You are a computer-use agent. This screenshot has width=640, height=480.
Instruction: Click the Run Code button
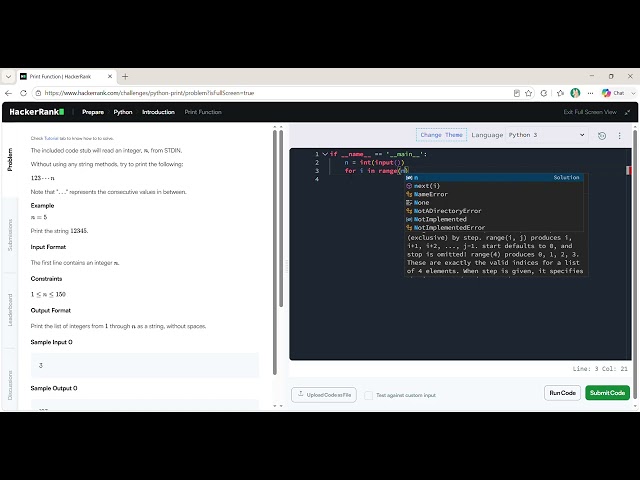562,393
